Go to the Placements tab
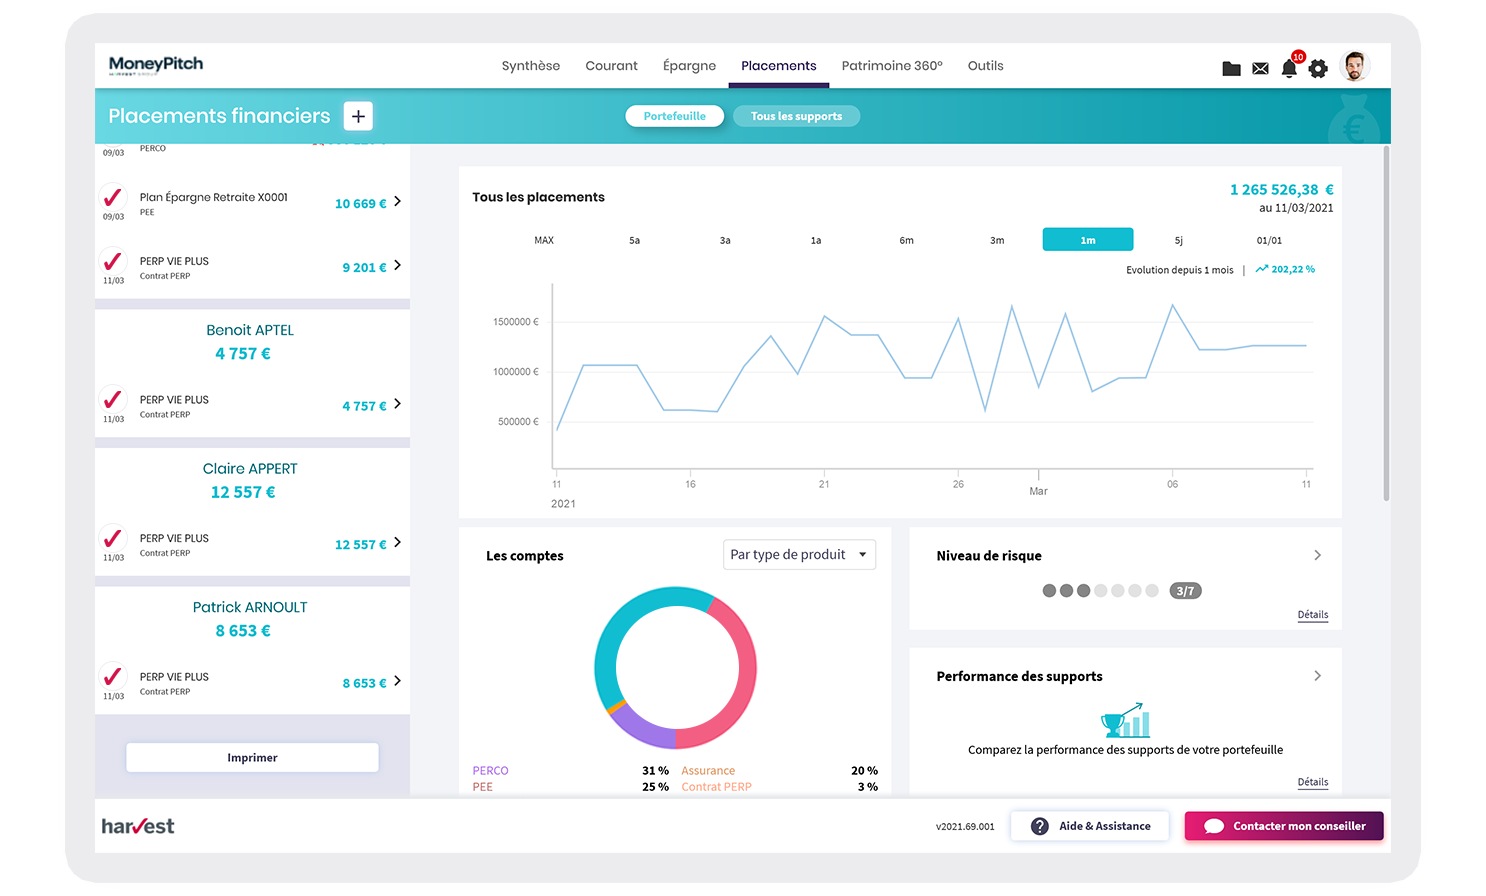The width and height of the screenshot is (1486, 896). tap(778, 66)
